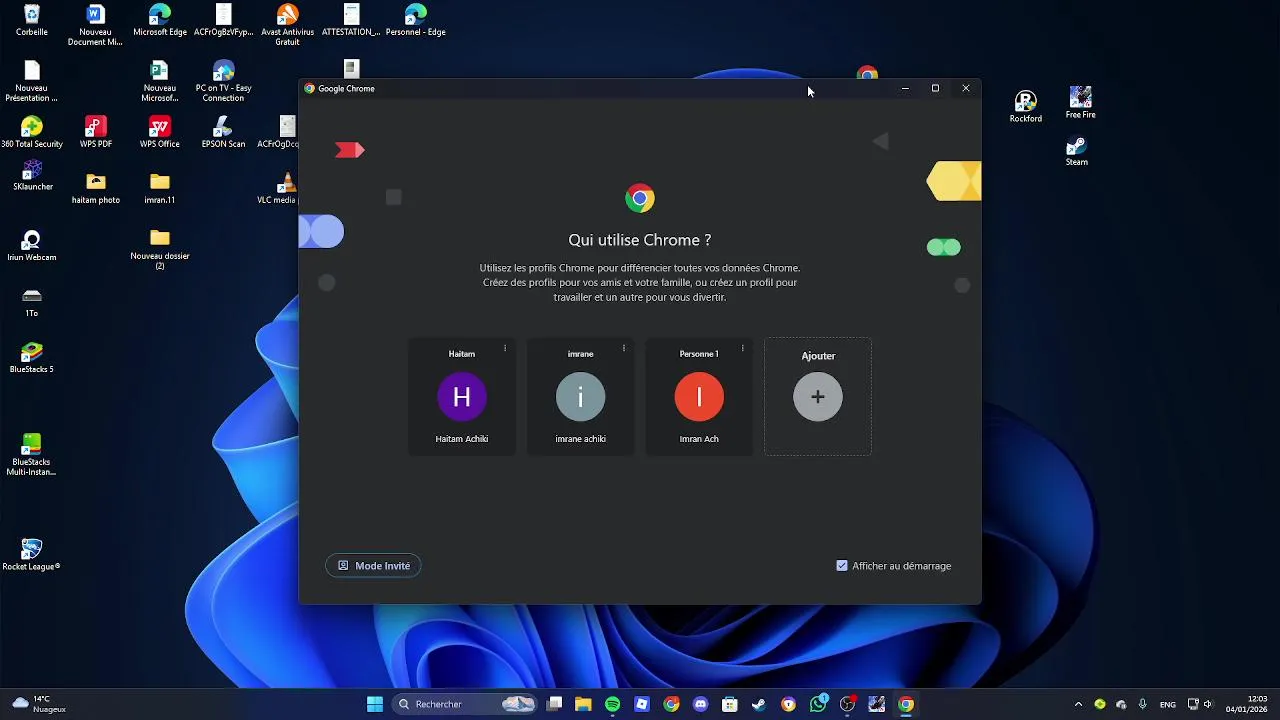The height and width of the screenshot is (720, 1280).
Task: Close the Google Chrome profile window
Action: [x=966, y=88]
